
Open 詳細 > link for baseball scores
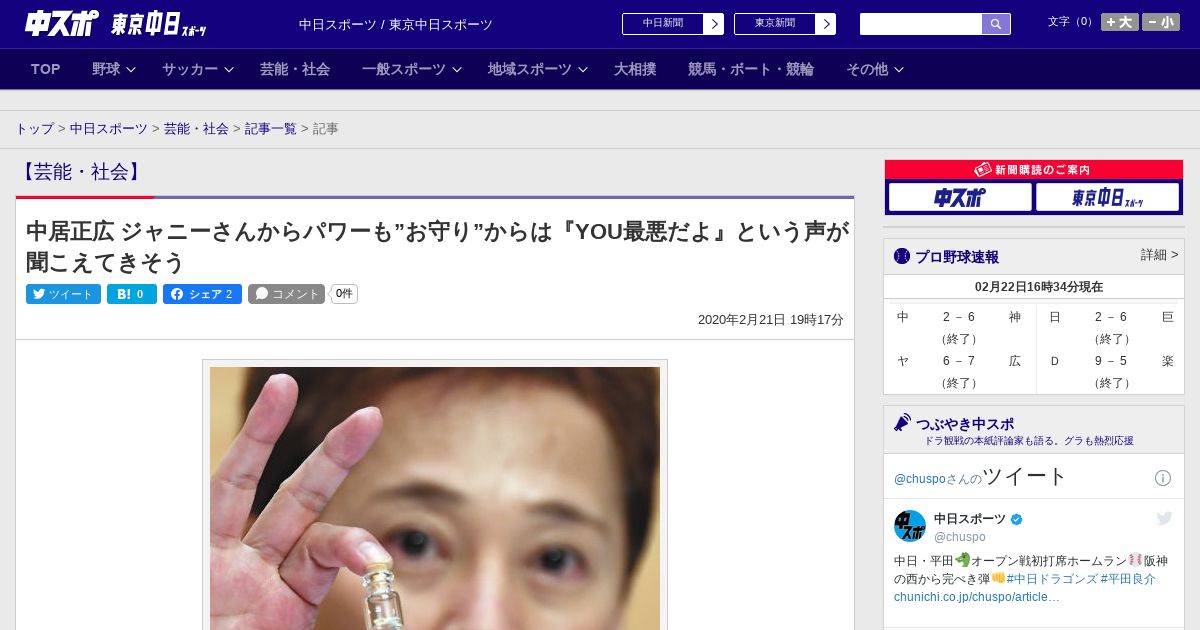[1160, 255]
